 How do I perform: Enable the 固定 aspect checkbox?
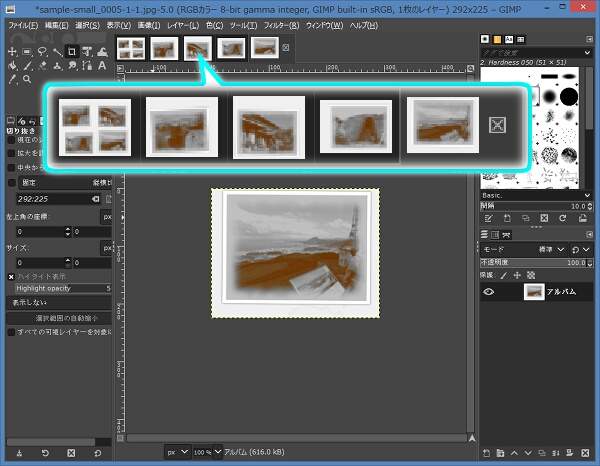(12, 183)
